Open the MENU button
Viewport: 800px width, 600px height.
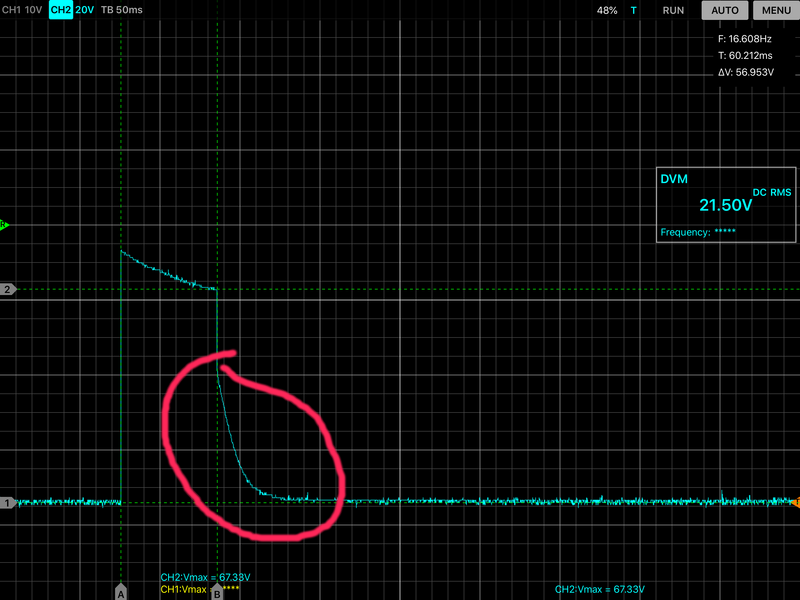(x=776, y=10)
